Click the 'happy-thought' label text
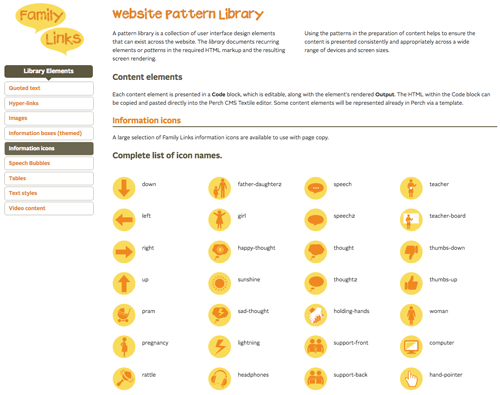 click(x=256, y=248)
